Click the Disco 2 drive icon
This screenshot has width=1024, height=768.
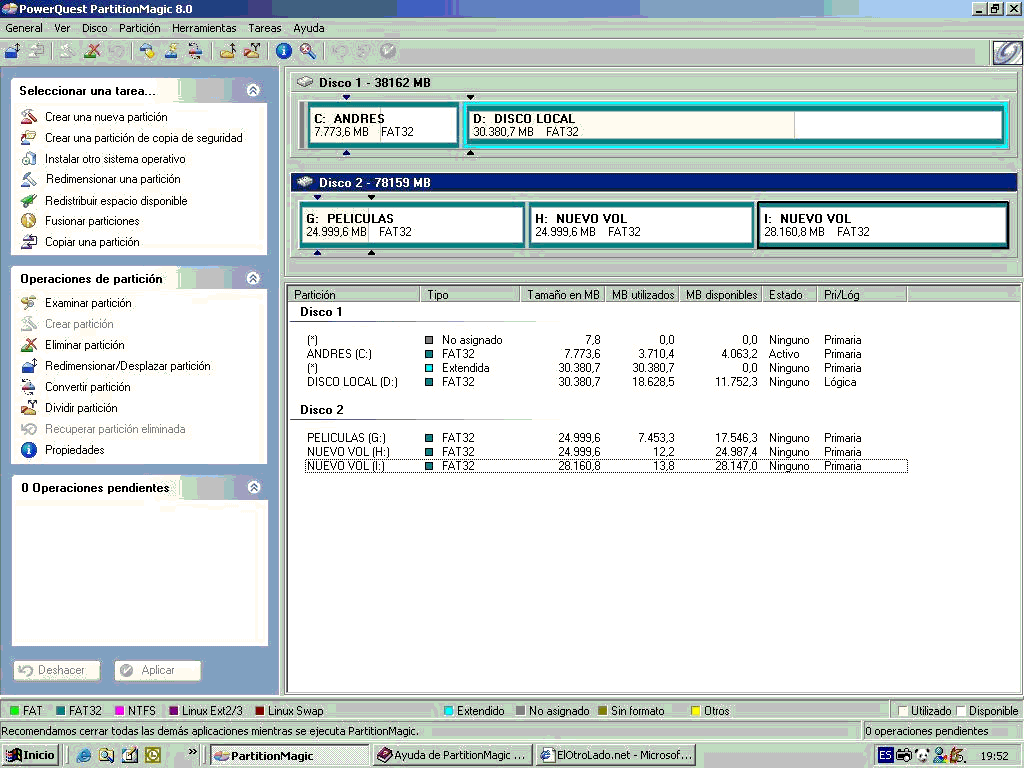click(305, 182)
